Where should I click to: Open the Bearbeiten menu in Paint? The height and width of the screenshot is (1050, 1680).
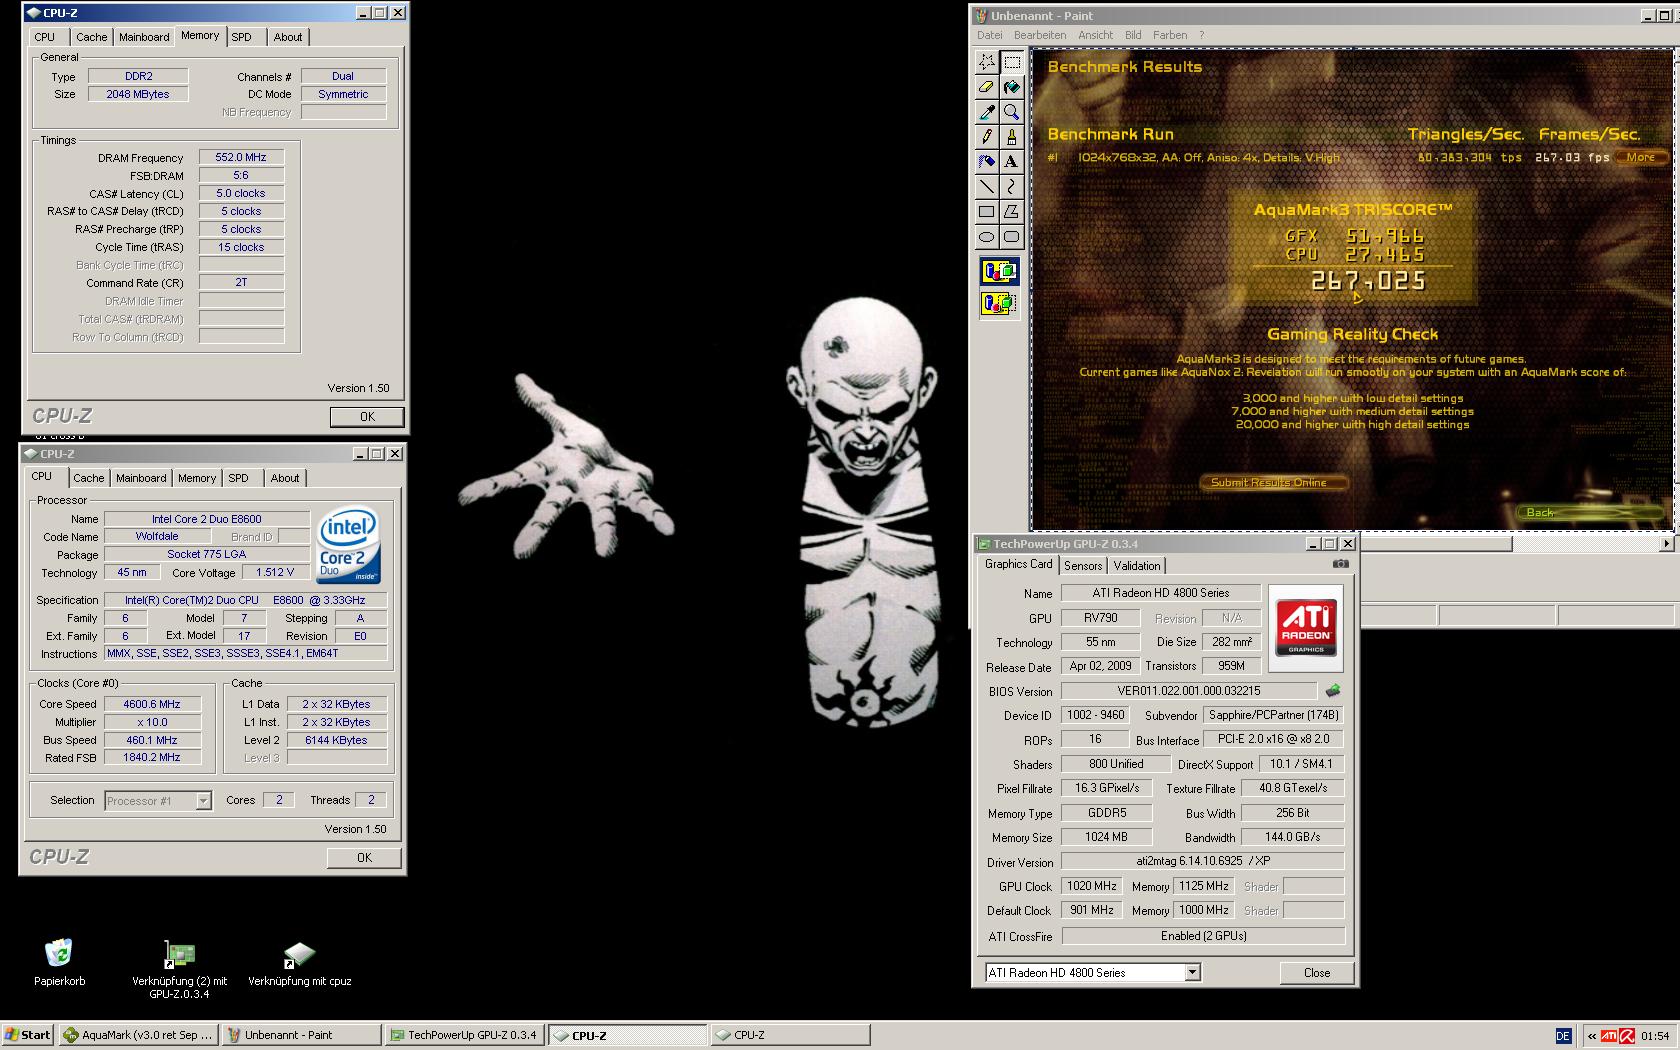(1040, 35)
